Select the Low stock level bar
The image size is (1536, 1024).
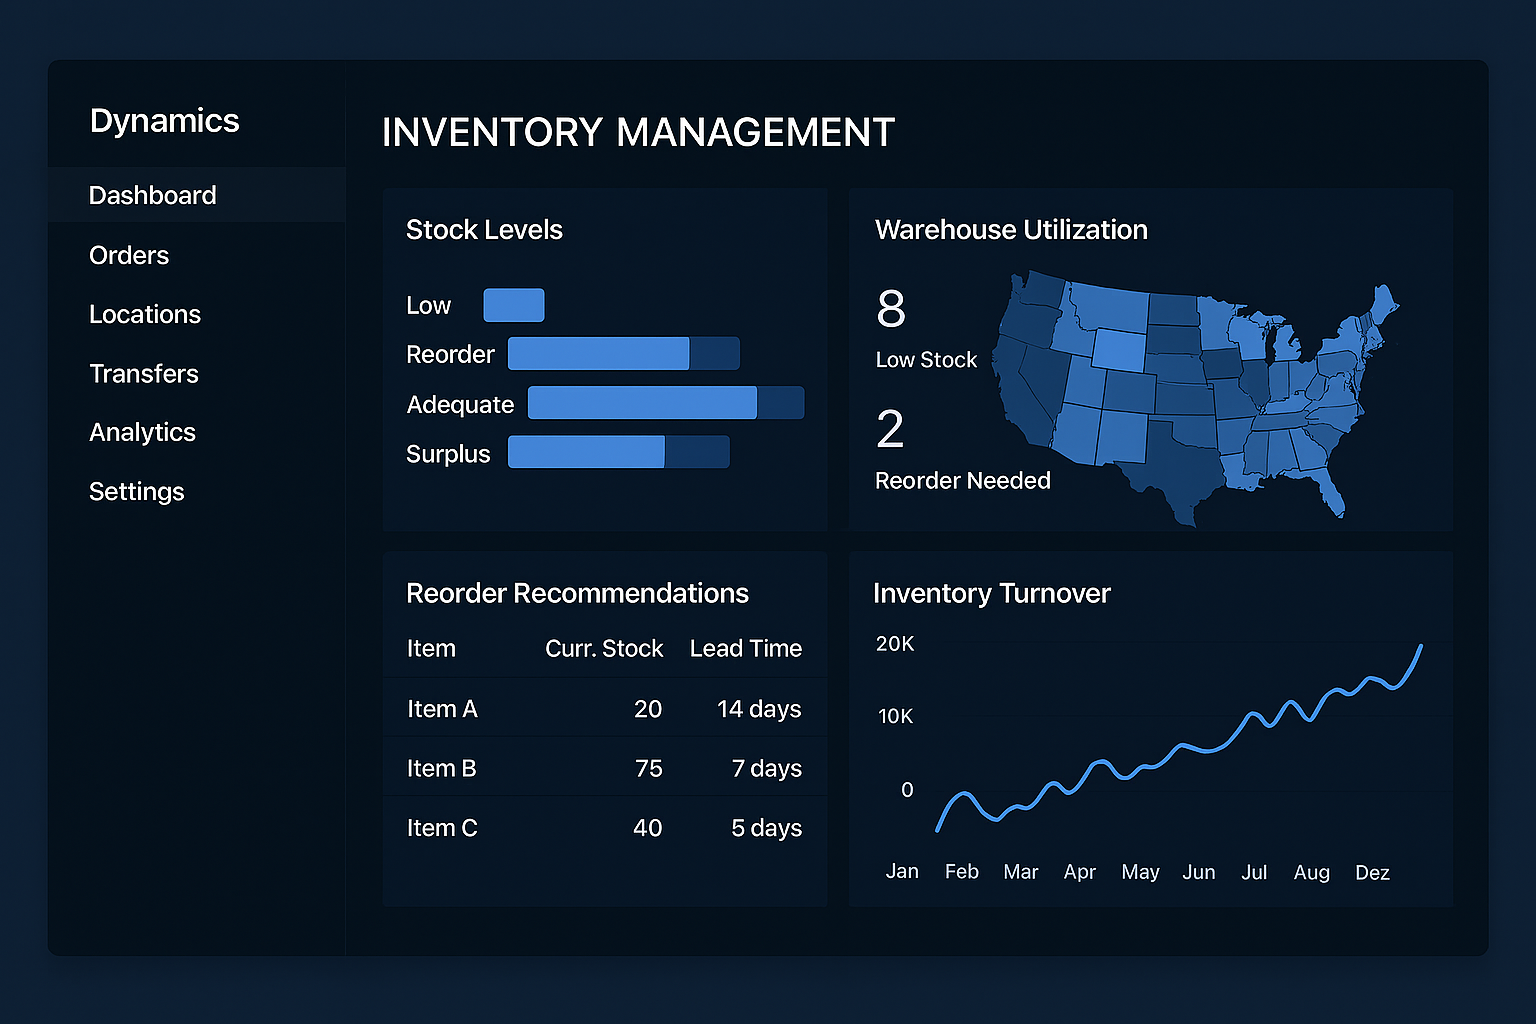click(513, 305)
